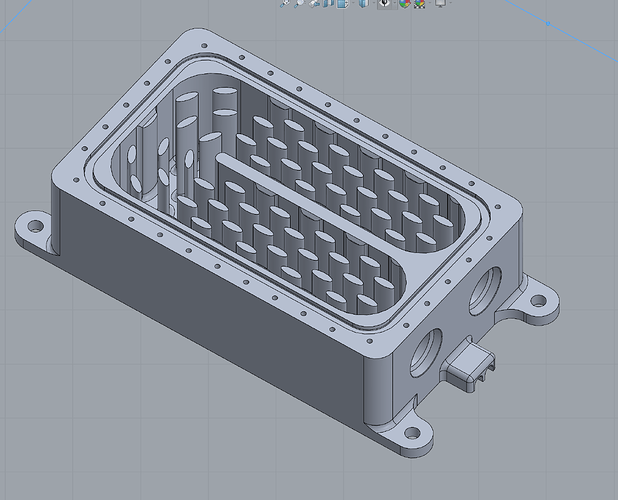This screenshot has height=500, width=618.
Task: Click the Previous View icon
Action: click(314, 3)
